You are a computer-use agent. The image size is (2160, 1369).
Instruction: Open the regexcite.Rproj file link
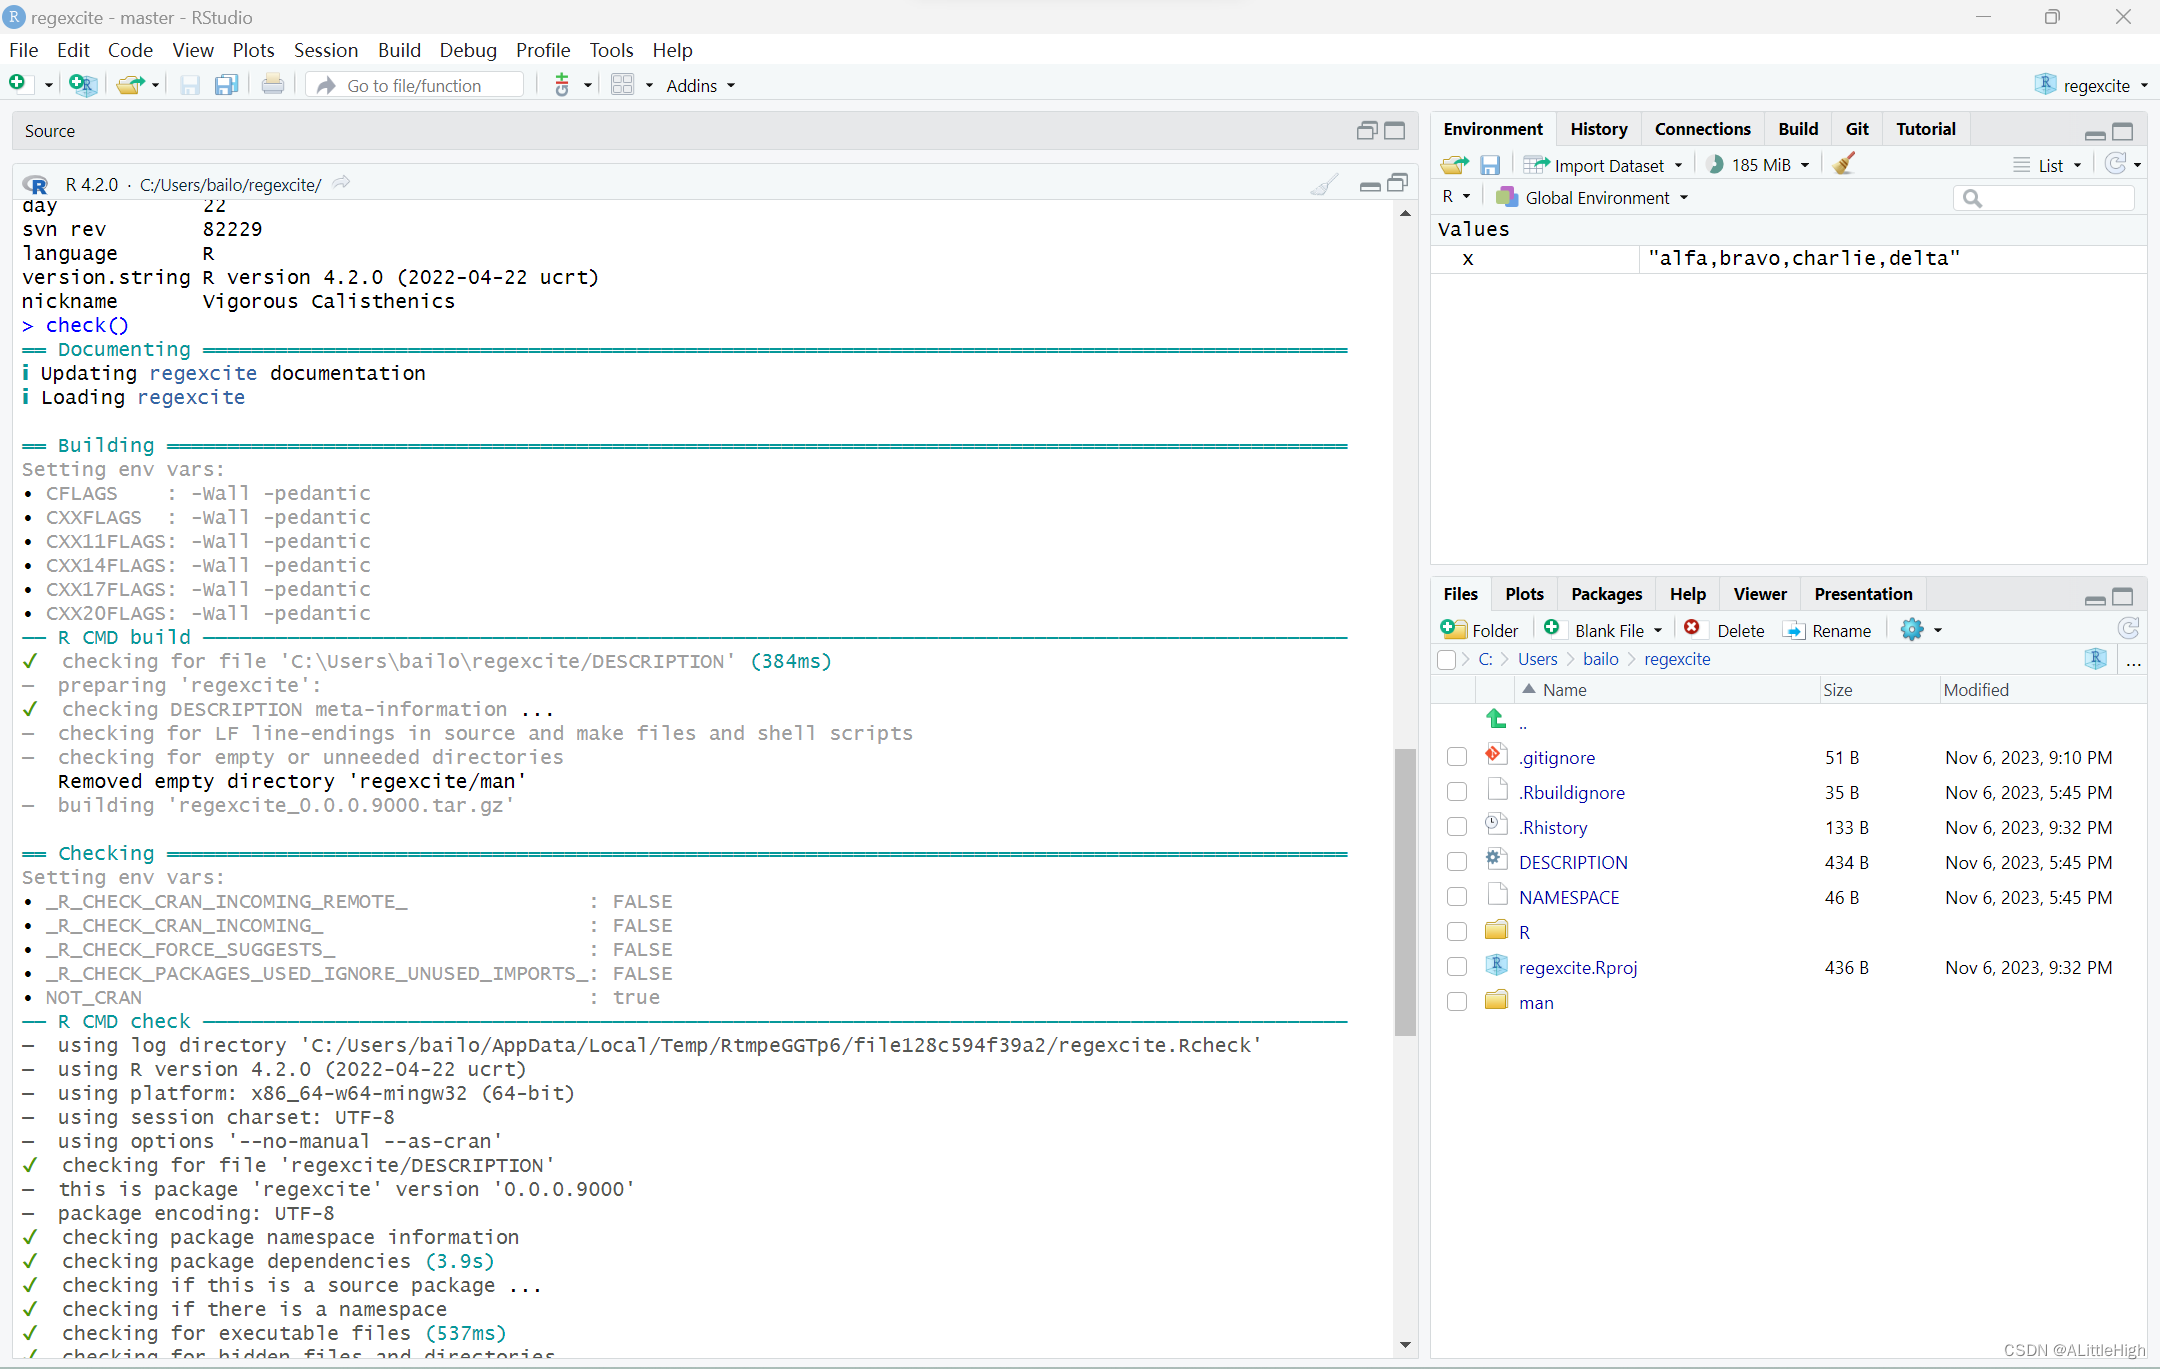tap(1578, 967)
